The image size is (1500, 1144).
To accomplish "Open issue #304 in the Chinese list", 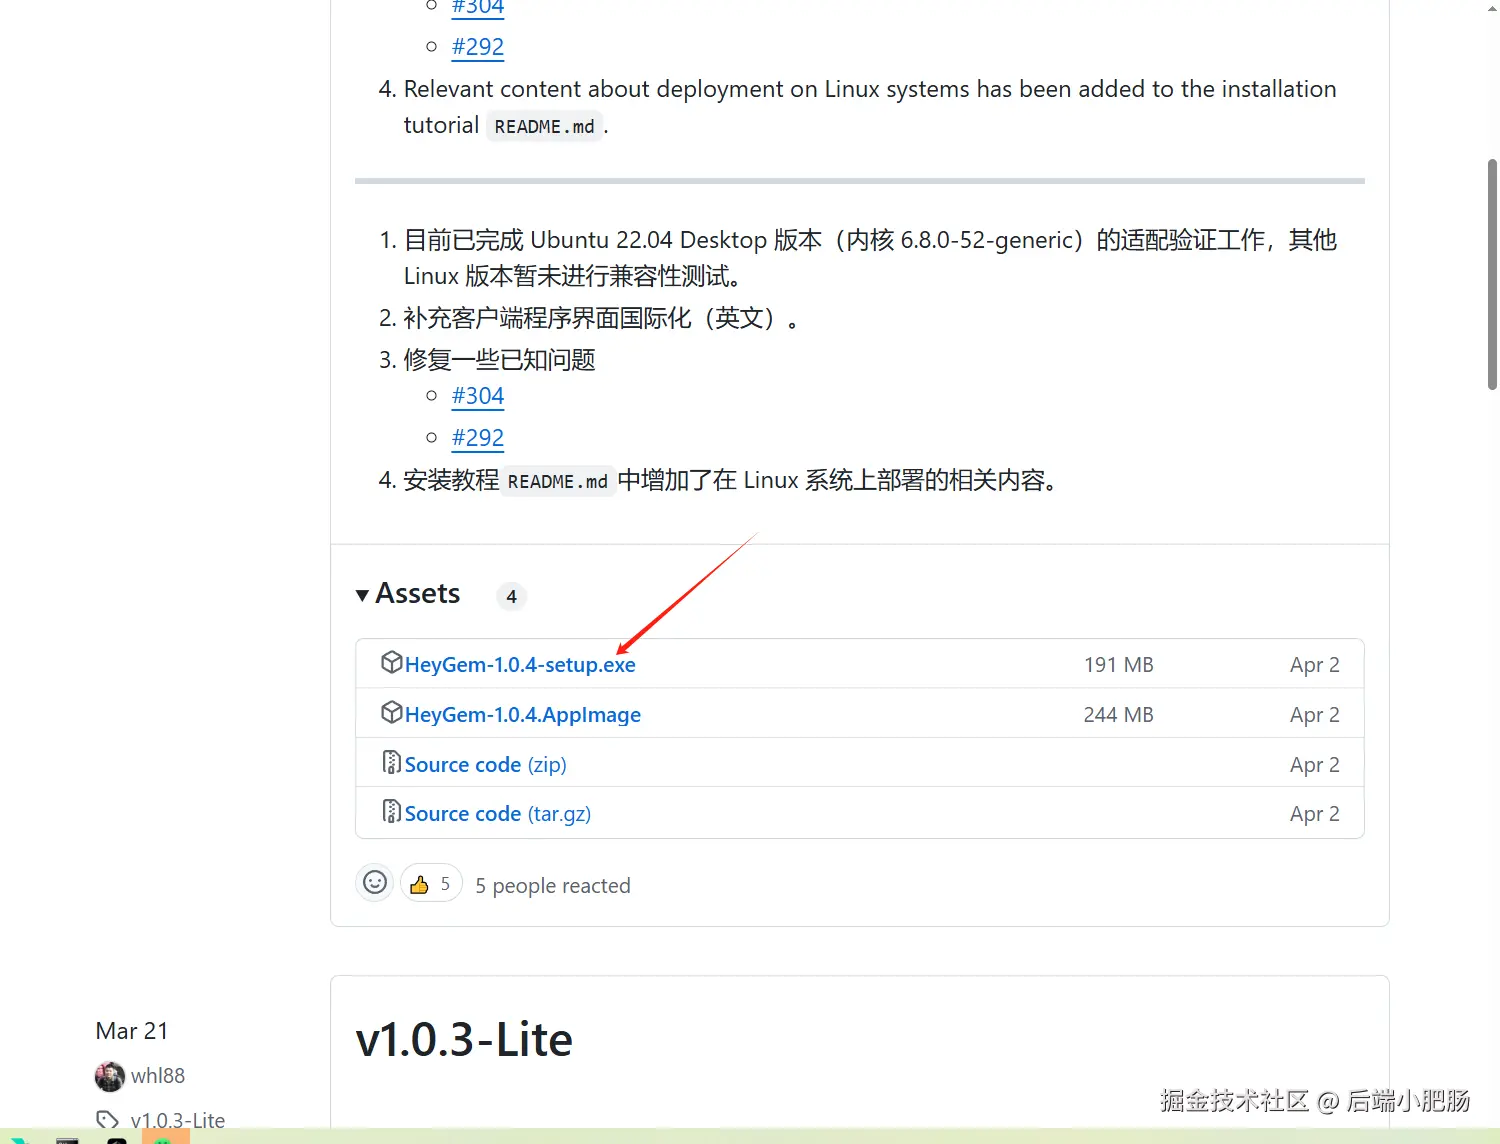I will point(478,396).
